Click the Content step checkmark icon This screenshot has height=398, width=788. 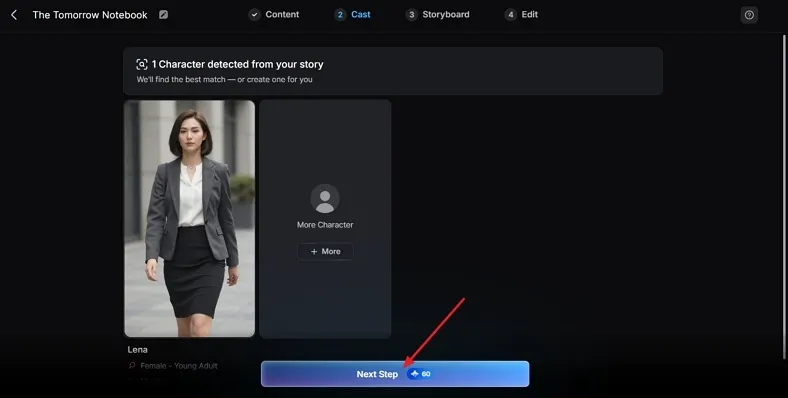tap(255, 15)
